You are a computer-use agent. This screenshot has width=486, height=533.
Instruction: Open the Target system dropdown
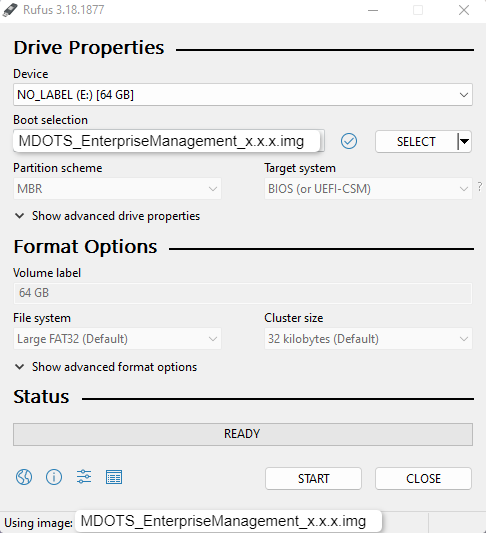point(368,189)
